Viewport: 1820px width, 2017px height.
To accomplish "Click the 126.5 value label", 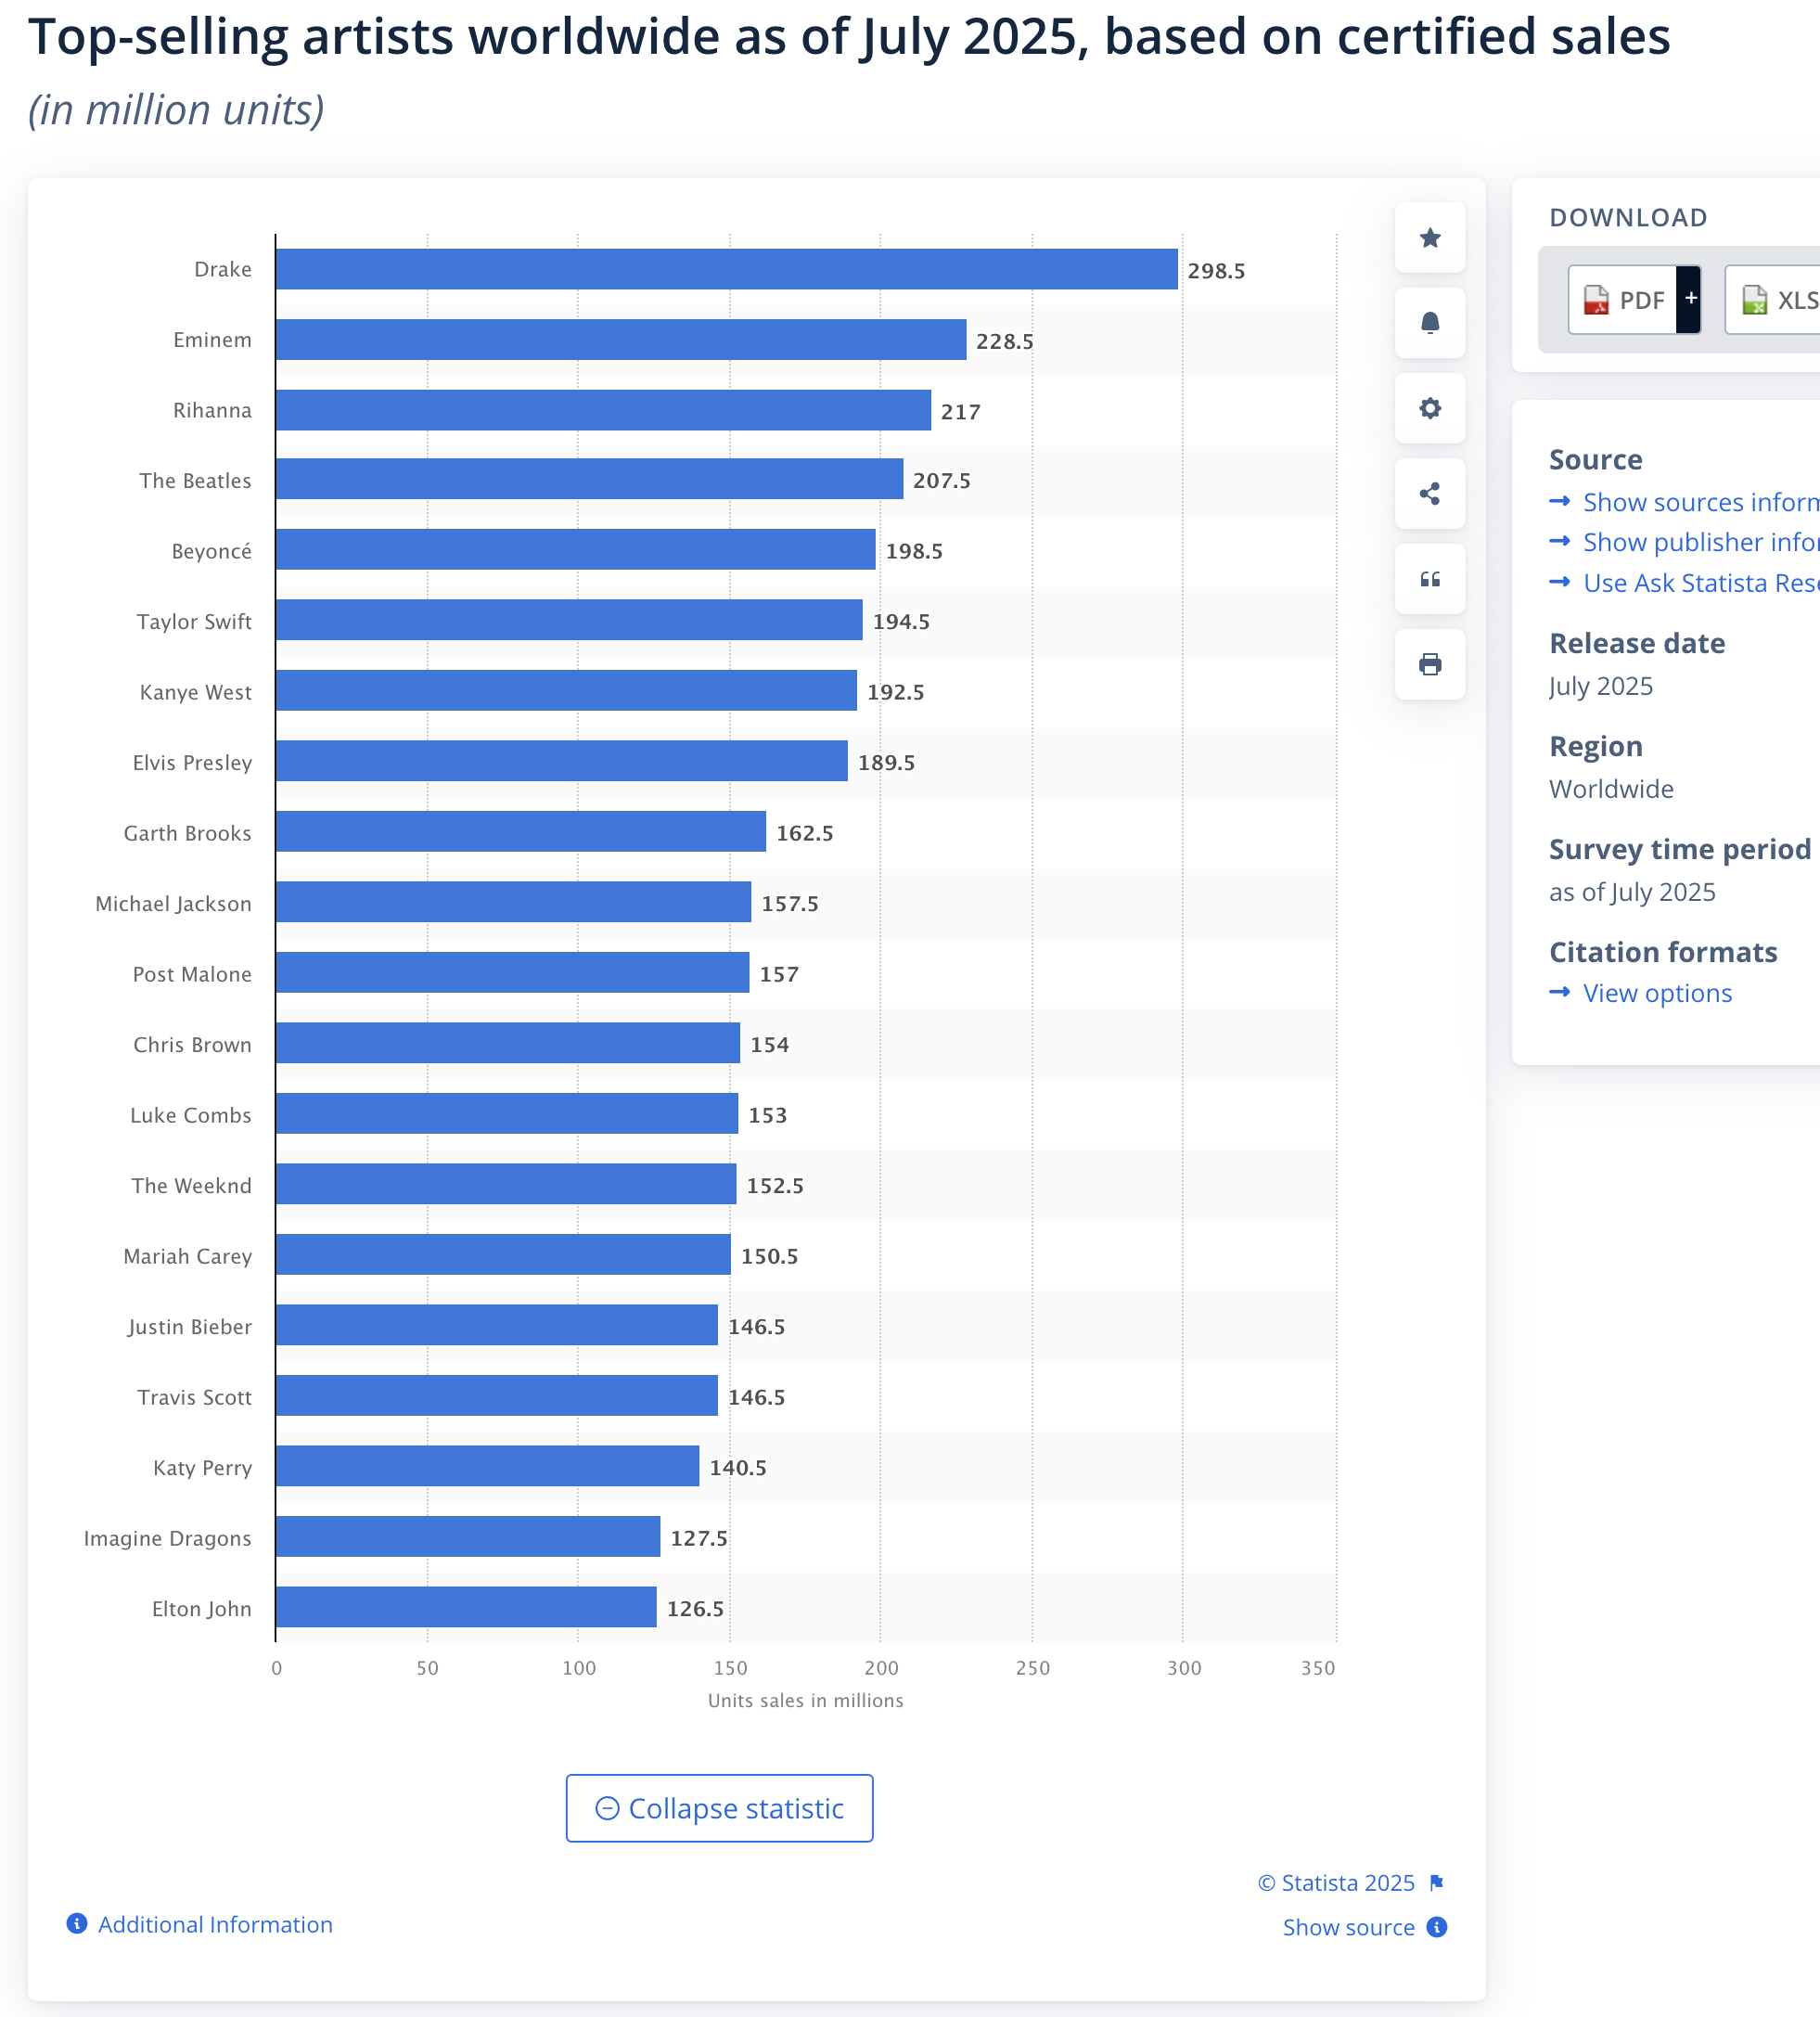I will (x=695, y=1609).
